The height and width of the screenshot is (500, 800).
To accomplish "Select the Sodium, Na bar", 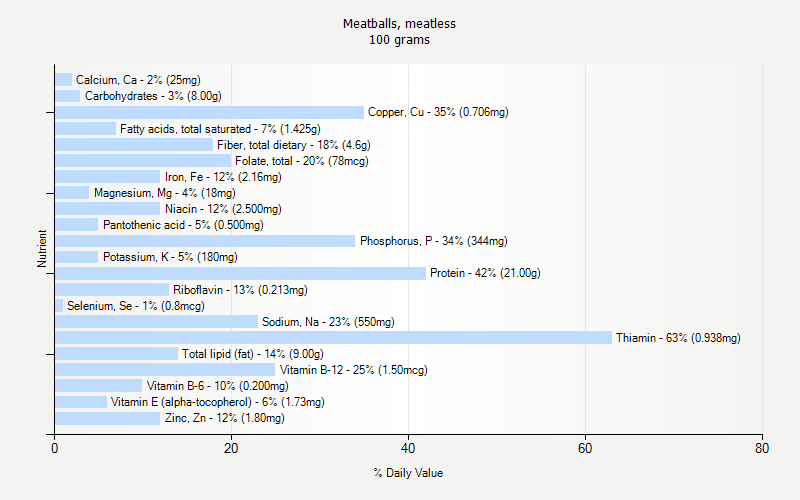I will point(156,322).
